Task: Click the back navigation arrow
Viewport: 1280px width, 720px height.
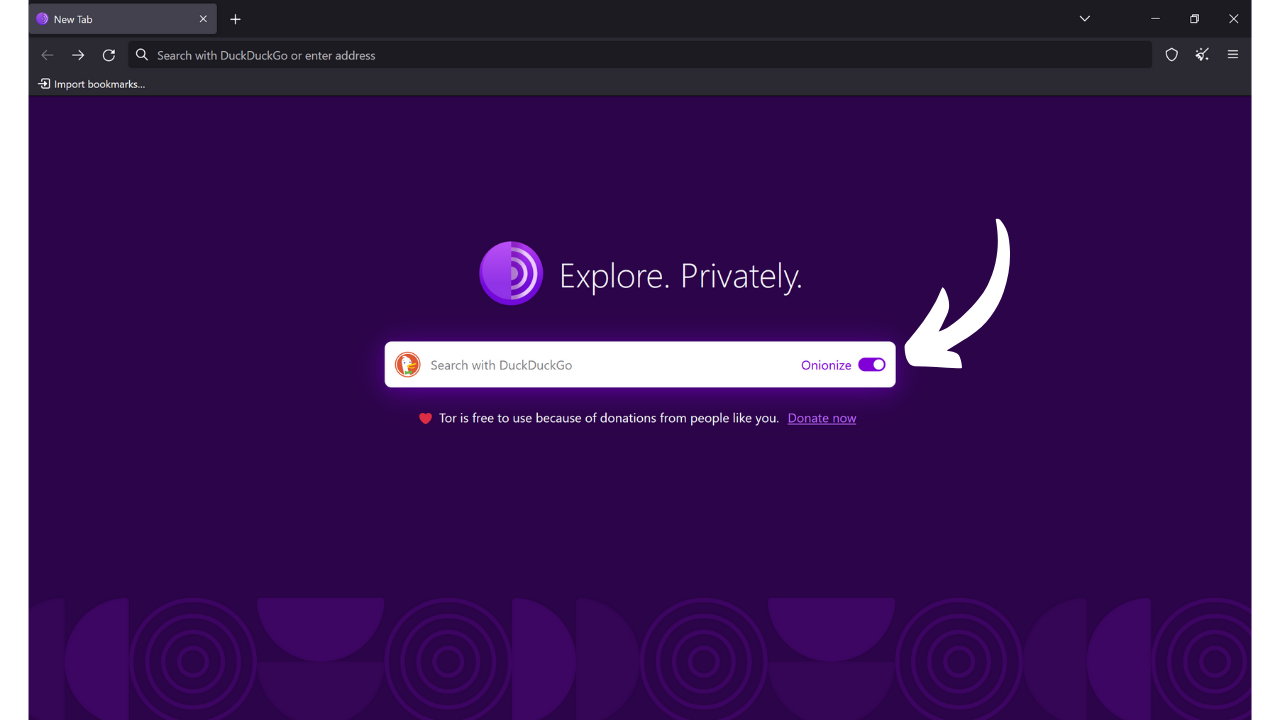Action: click(x=47, y=55)
